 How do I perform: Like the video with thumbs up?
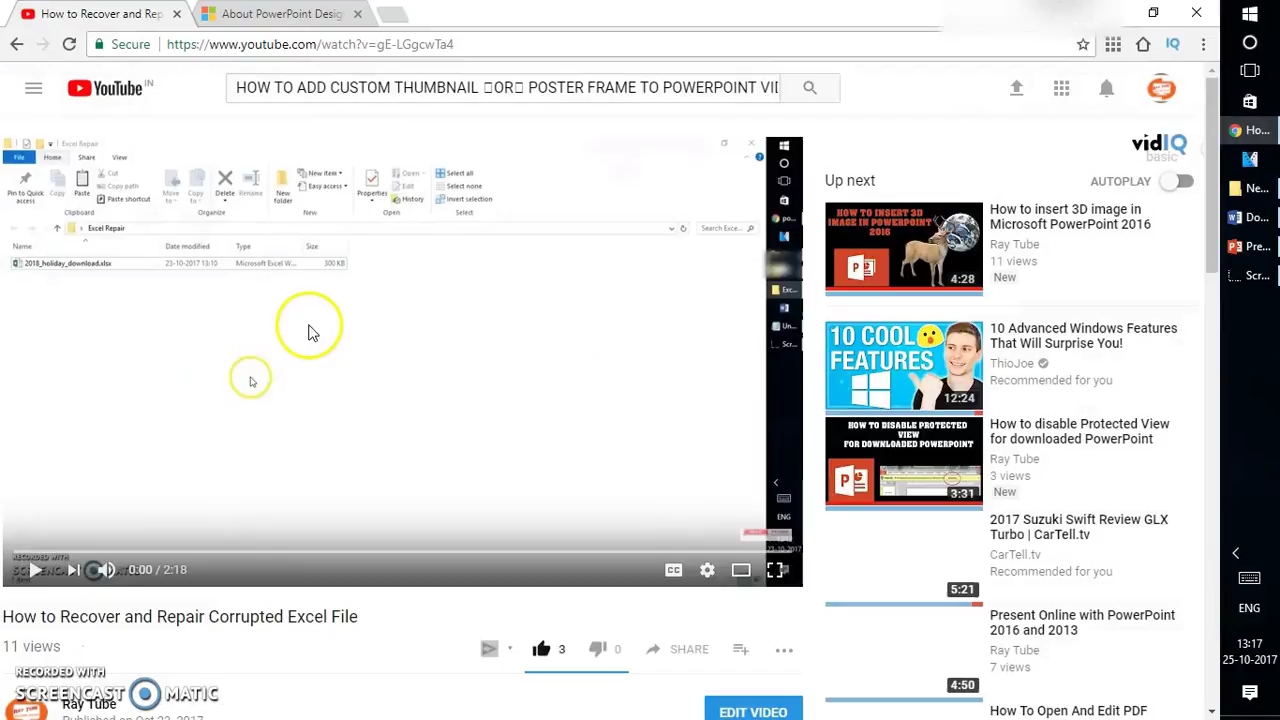(541, 649)
